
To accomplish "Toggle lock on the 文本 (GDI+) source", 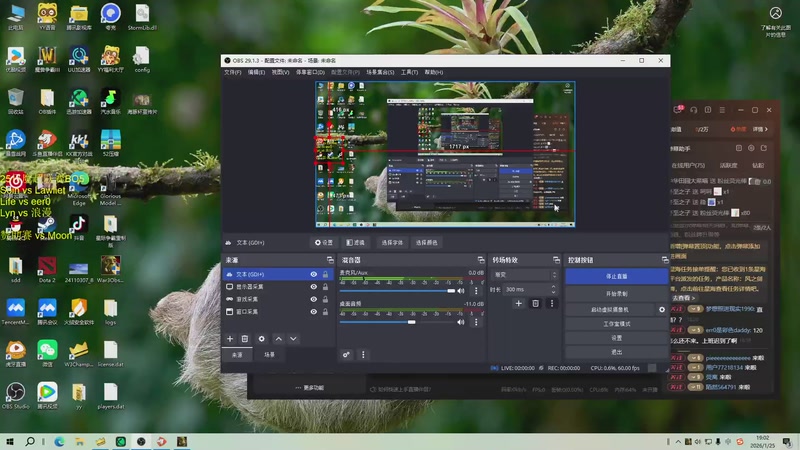I will click(x=326, y=274).
